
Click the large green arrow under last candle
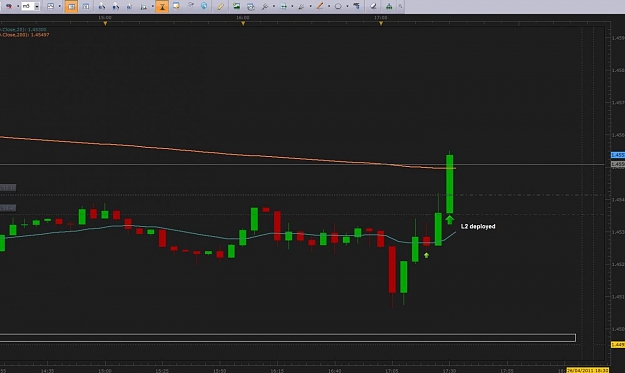450,220
